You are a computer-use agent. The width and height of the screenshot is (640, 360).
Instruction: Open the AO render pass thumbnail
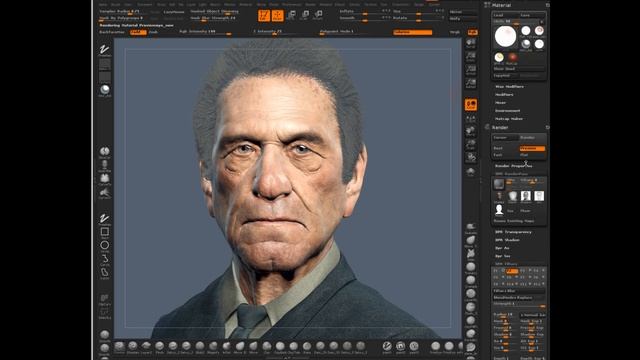pyautogui.click(x=539, y=196)
